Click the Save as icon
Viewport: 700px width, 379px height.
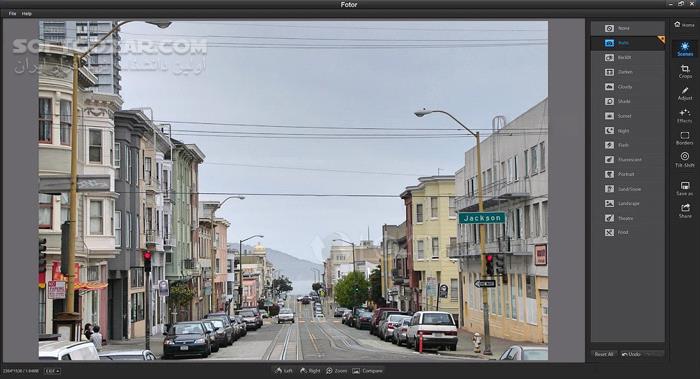pyautogui.click(x=685, y=188)
